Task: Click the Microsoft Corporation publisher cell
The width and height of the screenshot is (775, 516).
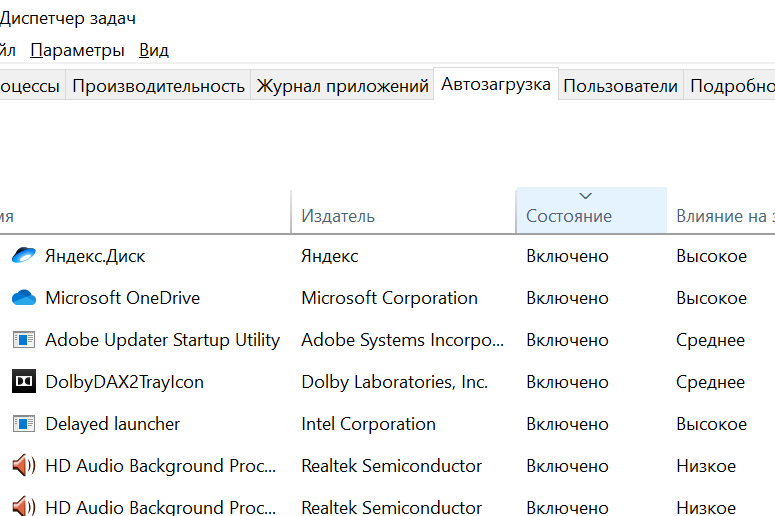Action: [x=389, y=298]
